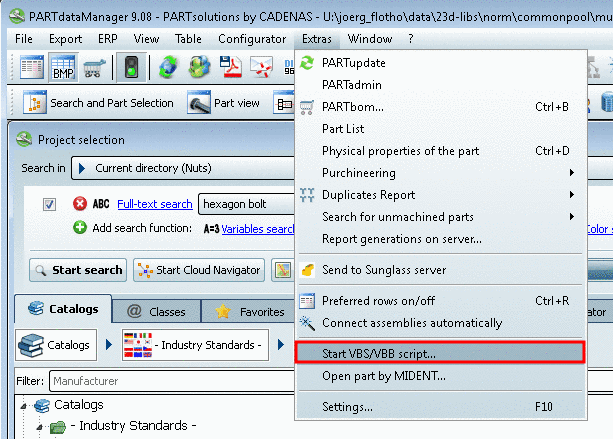Image resolution: width=613 pixels, height=439 pixels.
Task: Expand the Duplicates Report submenu
Action: pos(572,195)
